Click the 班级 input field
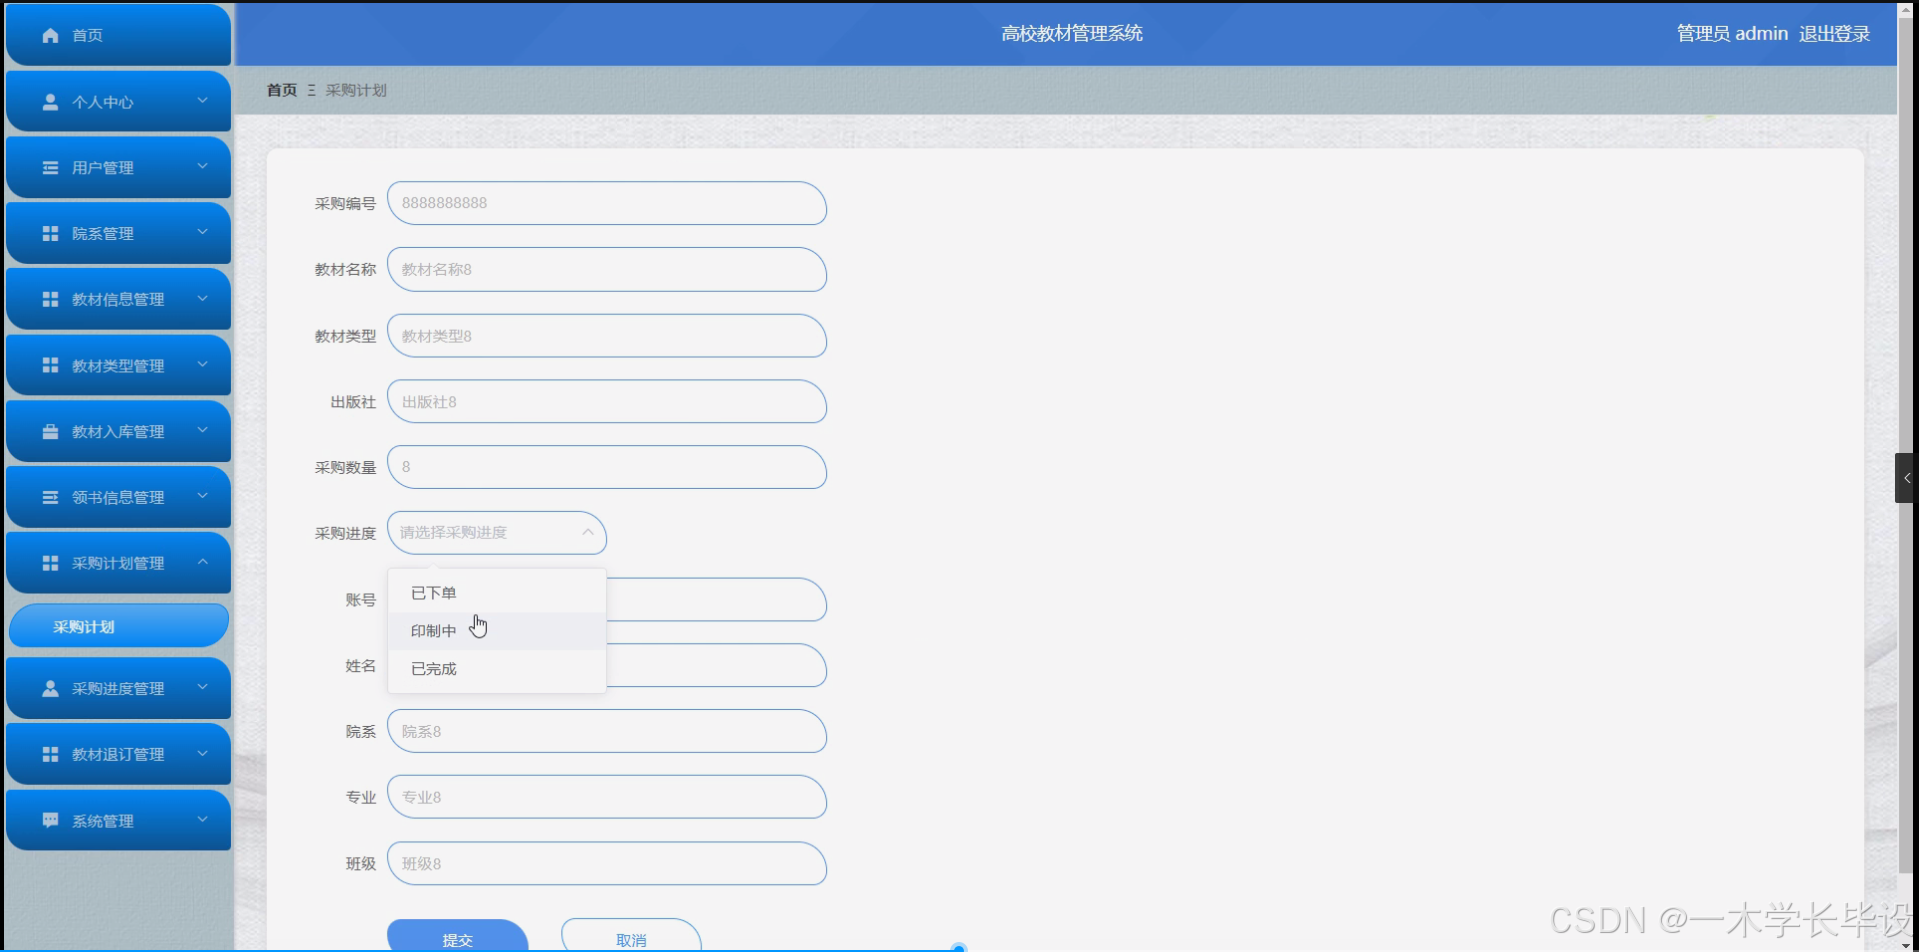1919x952 pixels. point(606,863)
